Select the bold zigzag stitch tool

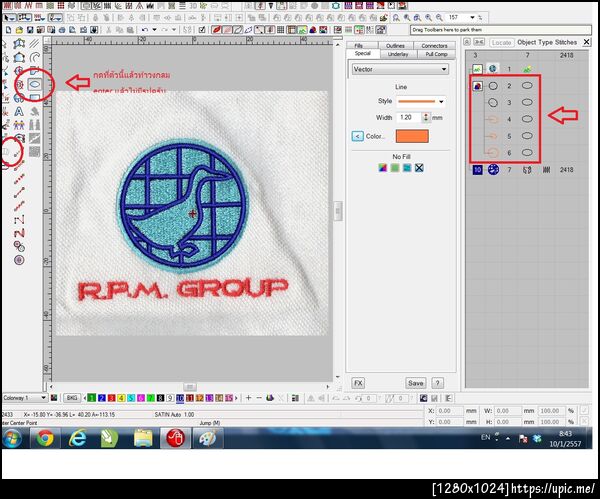(x=19, y=233)
